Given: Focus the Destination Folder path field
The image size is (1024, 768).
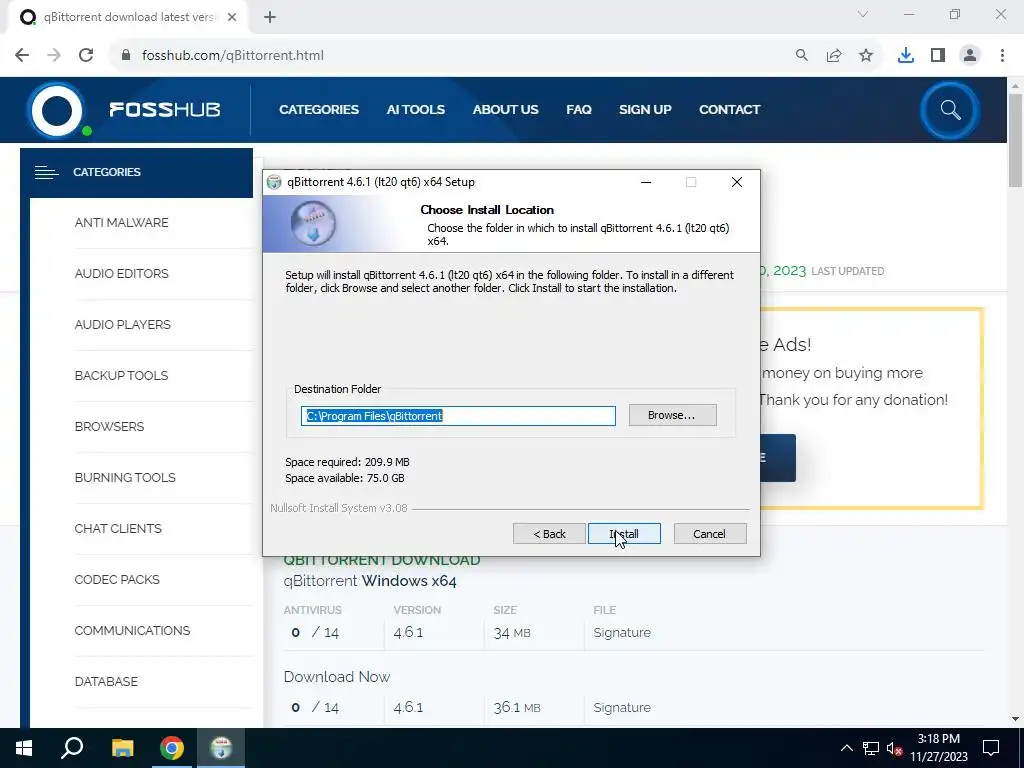Looking at the screenshot, I should 458,416.
